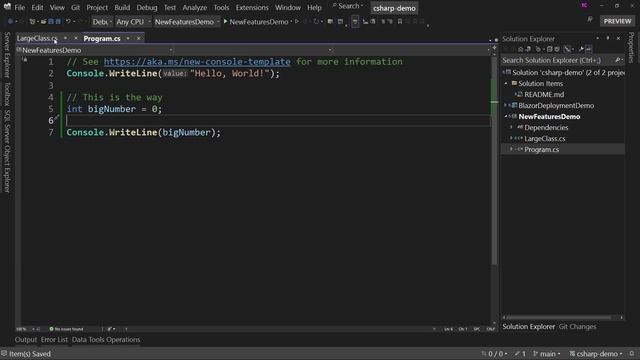Open the NewFeaturesDemo startup project dropdown

pos(187,22)
